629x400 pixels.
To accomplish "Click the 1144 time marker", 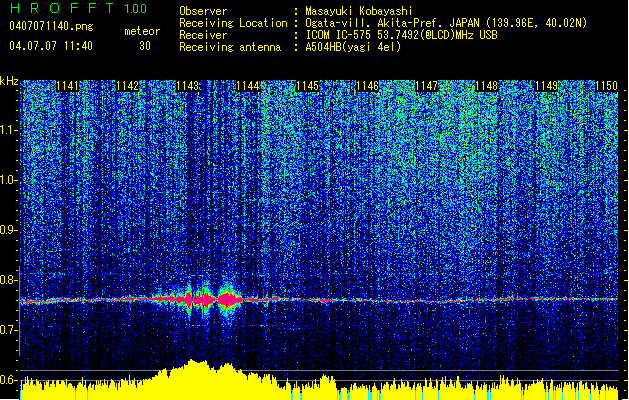I will pos(248,86).
